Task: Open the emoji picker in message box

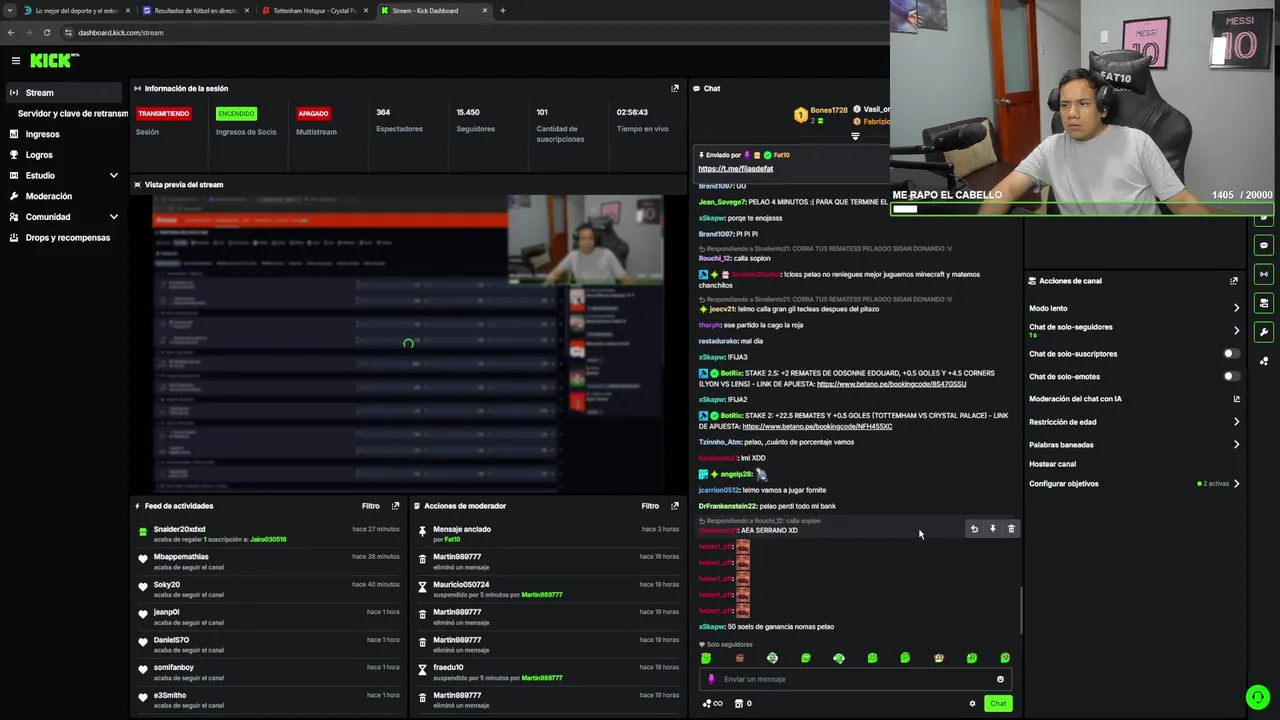Action: point(1000,679)
